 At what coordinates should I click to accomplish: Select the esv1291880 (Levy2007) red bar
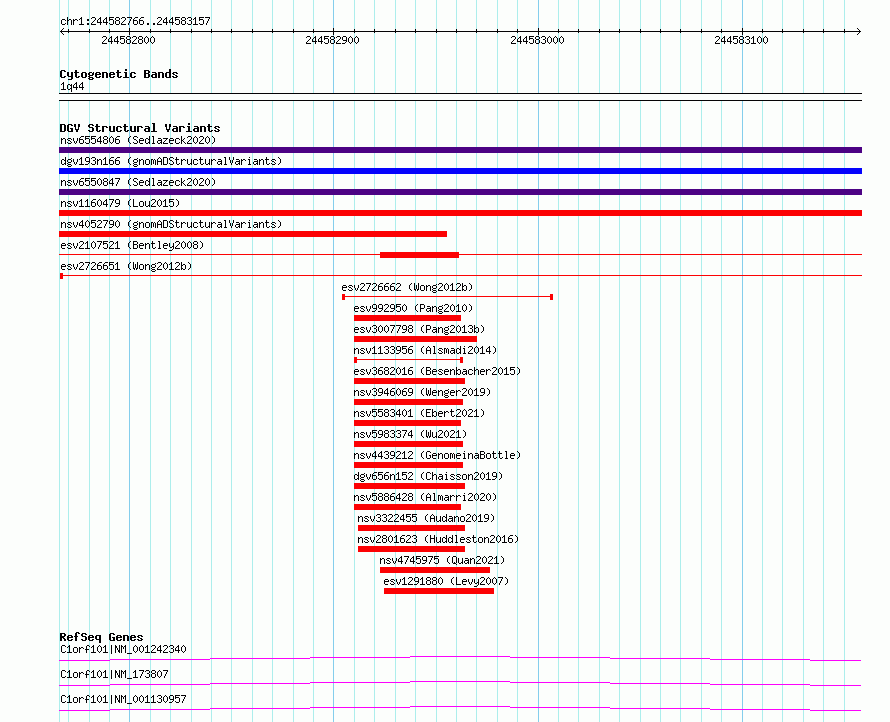click(x=439, y=591)
